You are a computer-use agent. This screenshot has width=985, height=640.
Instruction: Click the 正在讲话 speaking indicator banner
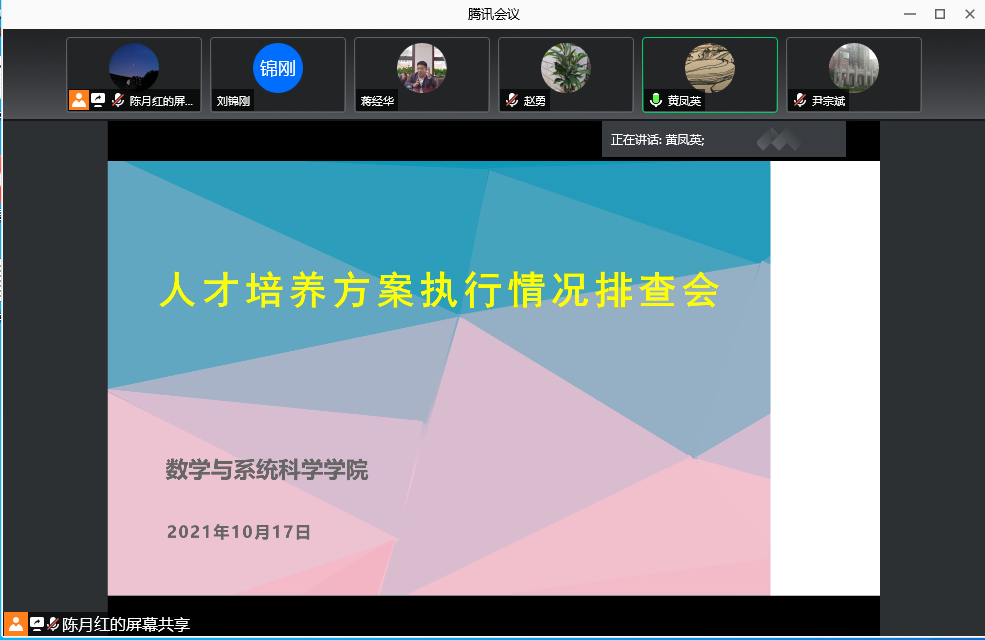[723, 140]
